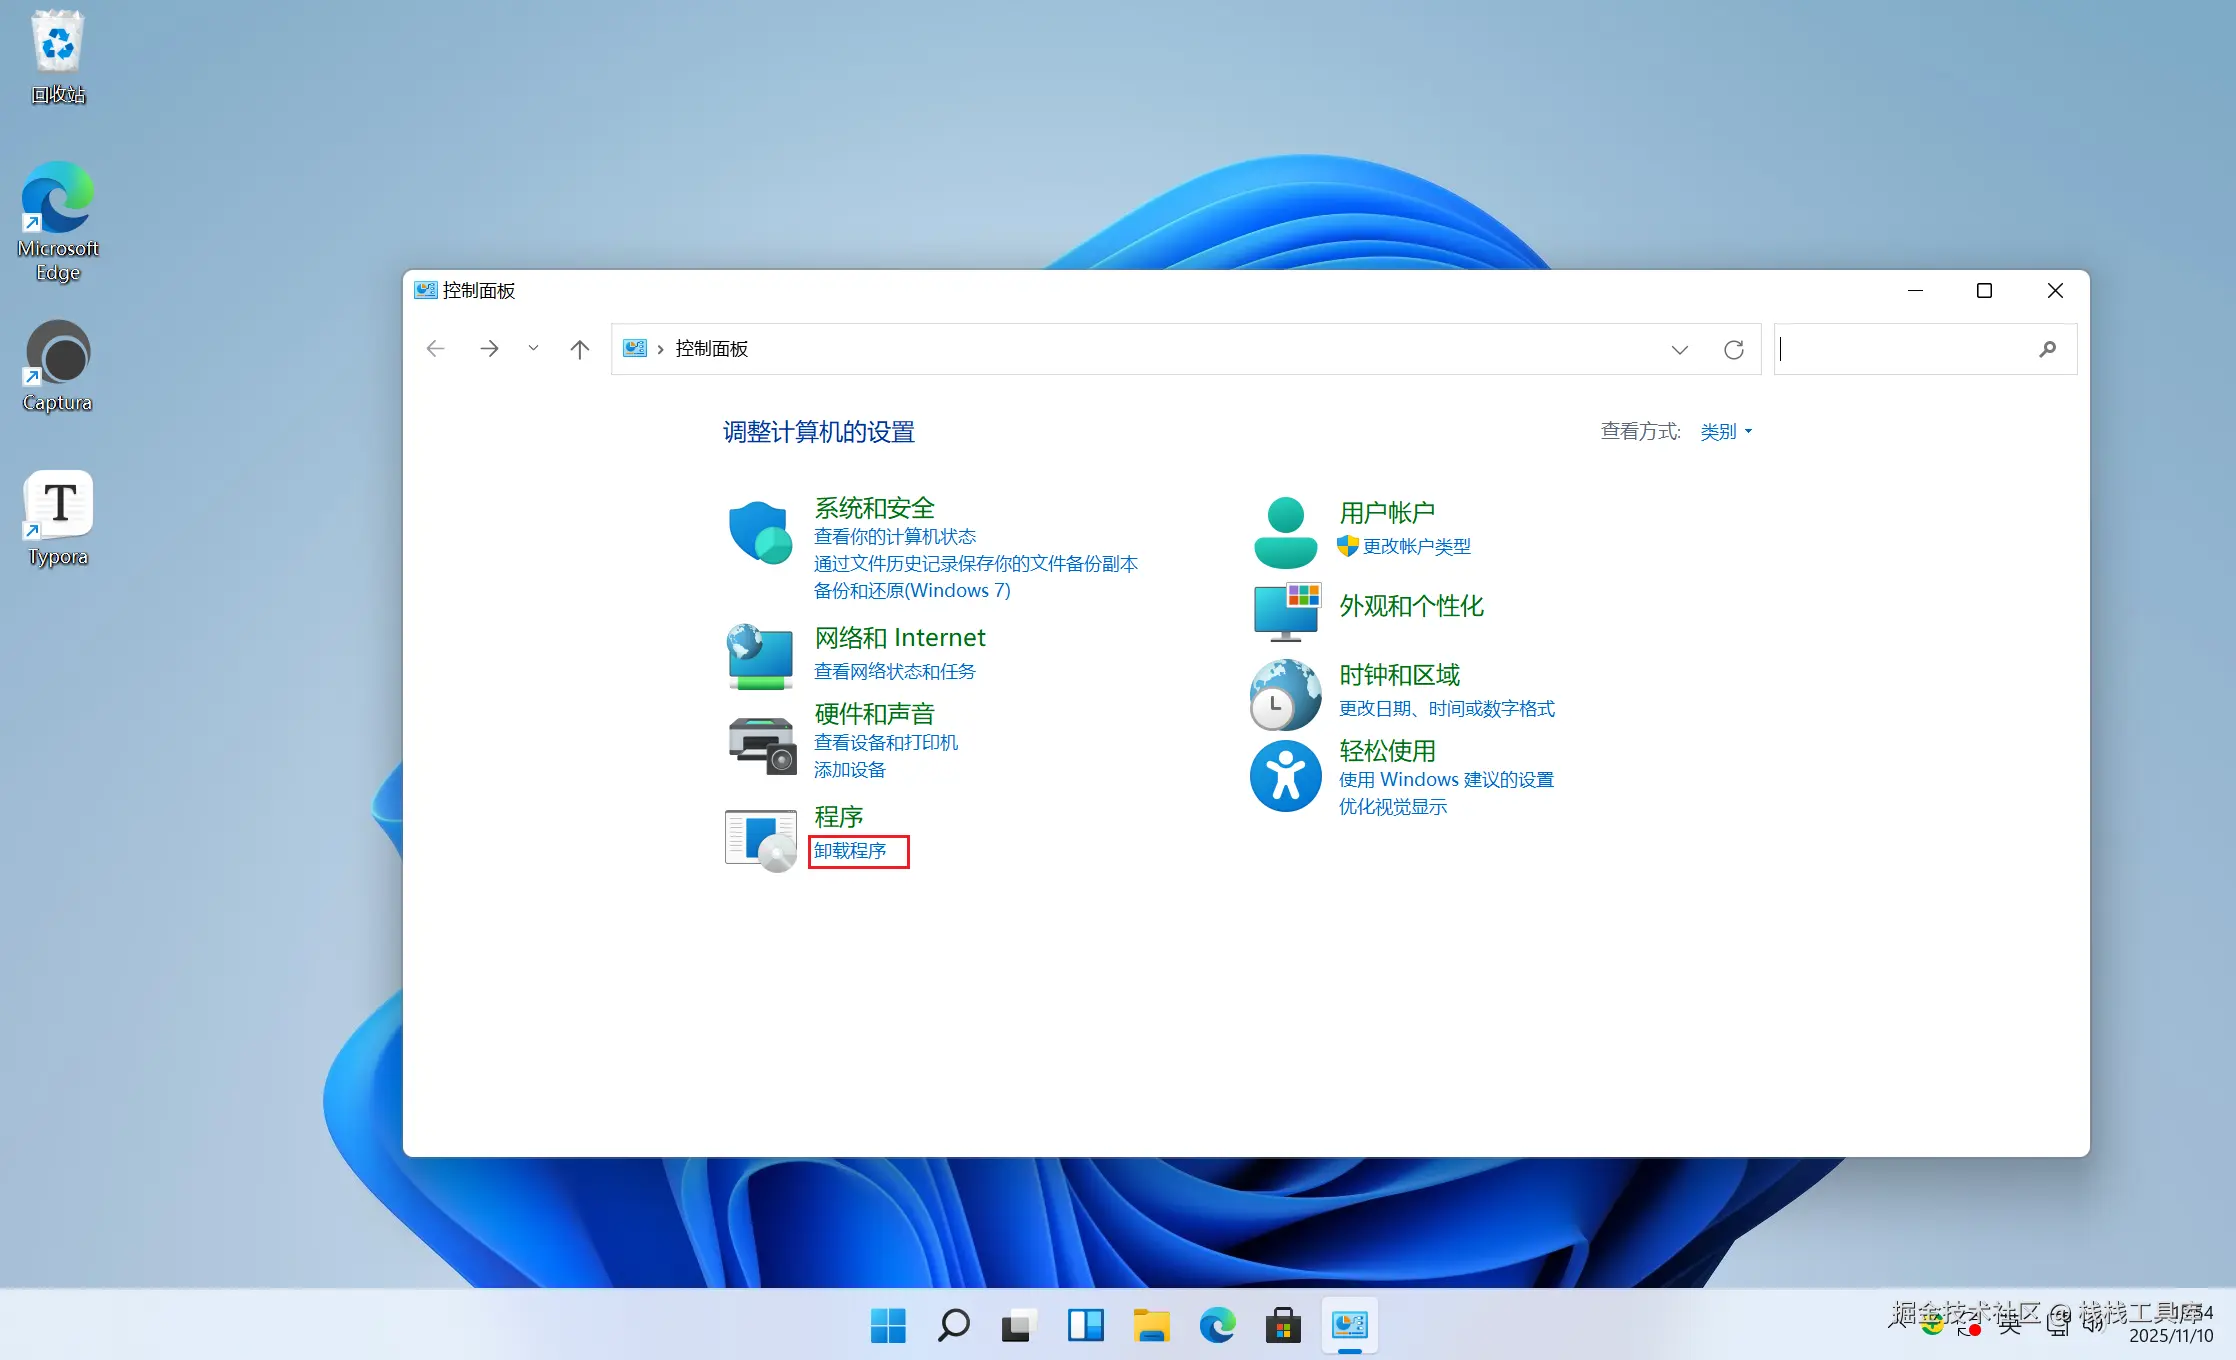Open the address bar history dropdown chevron
The image size is (2236, 1360).
click(1679, 349)
